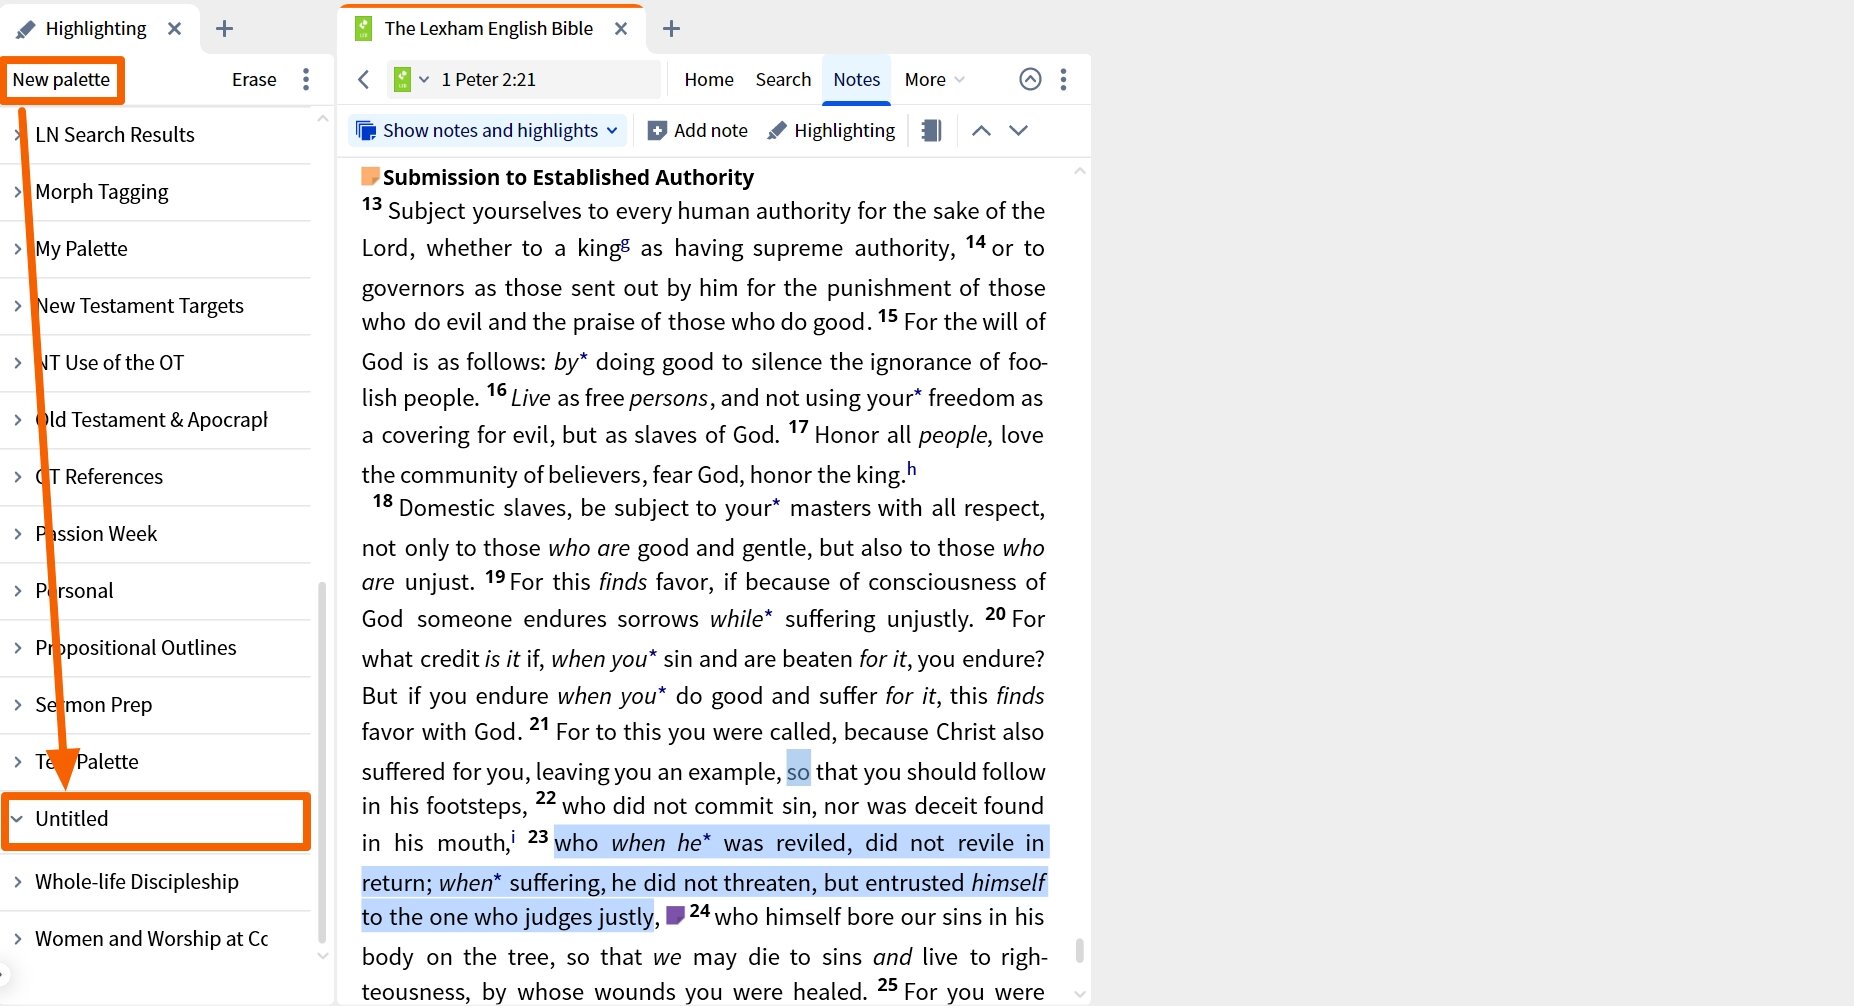Add new tab next to Highlighting

point(225,29)
